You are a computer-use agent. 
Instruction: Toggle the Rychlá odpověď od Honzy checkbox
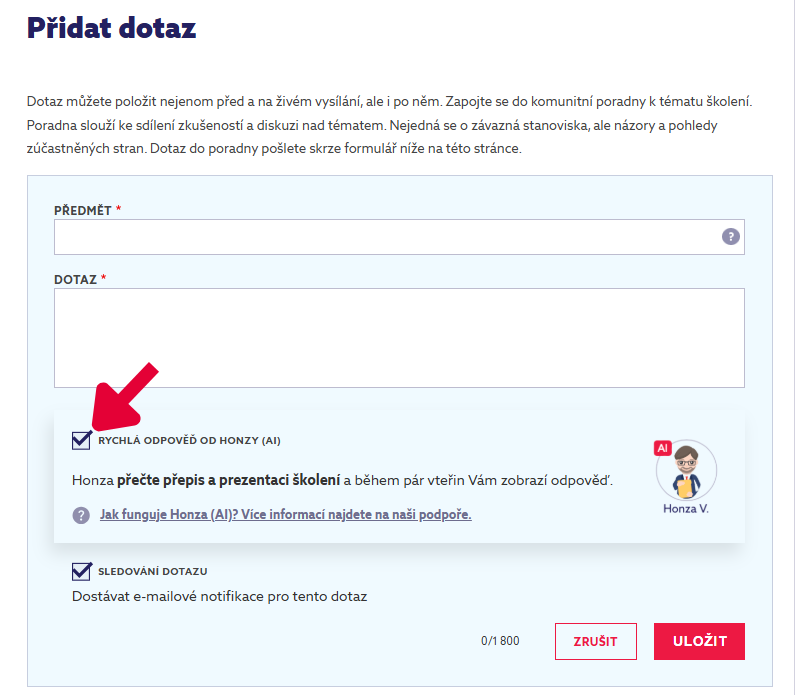82,439
